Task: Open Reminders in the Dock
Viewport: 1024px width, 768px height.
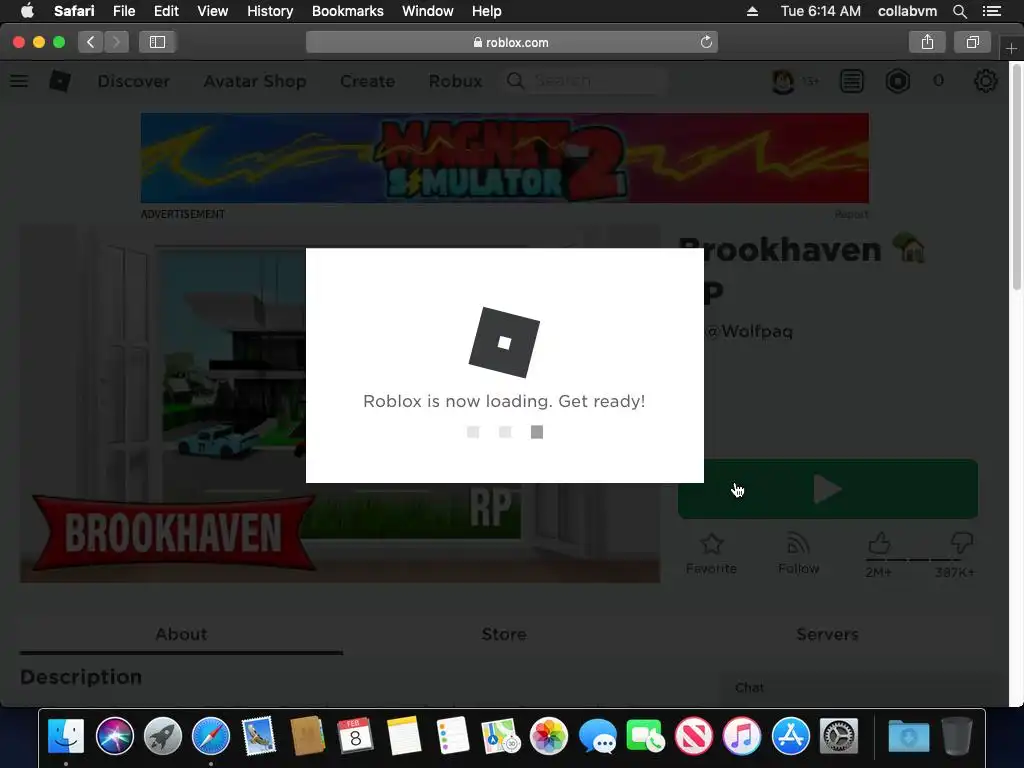Action: point(452,735)
